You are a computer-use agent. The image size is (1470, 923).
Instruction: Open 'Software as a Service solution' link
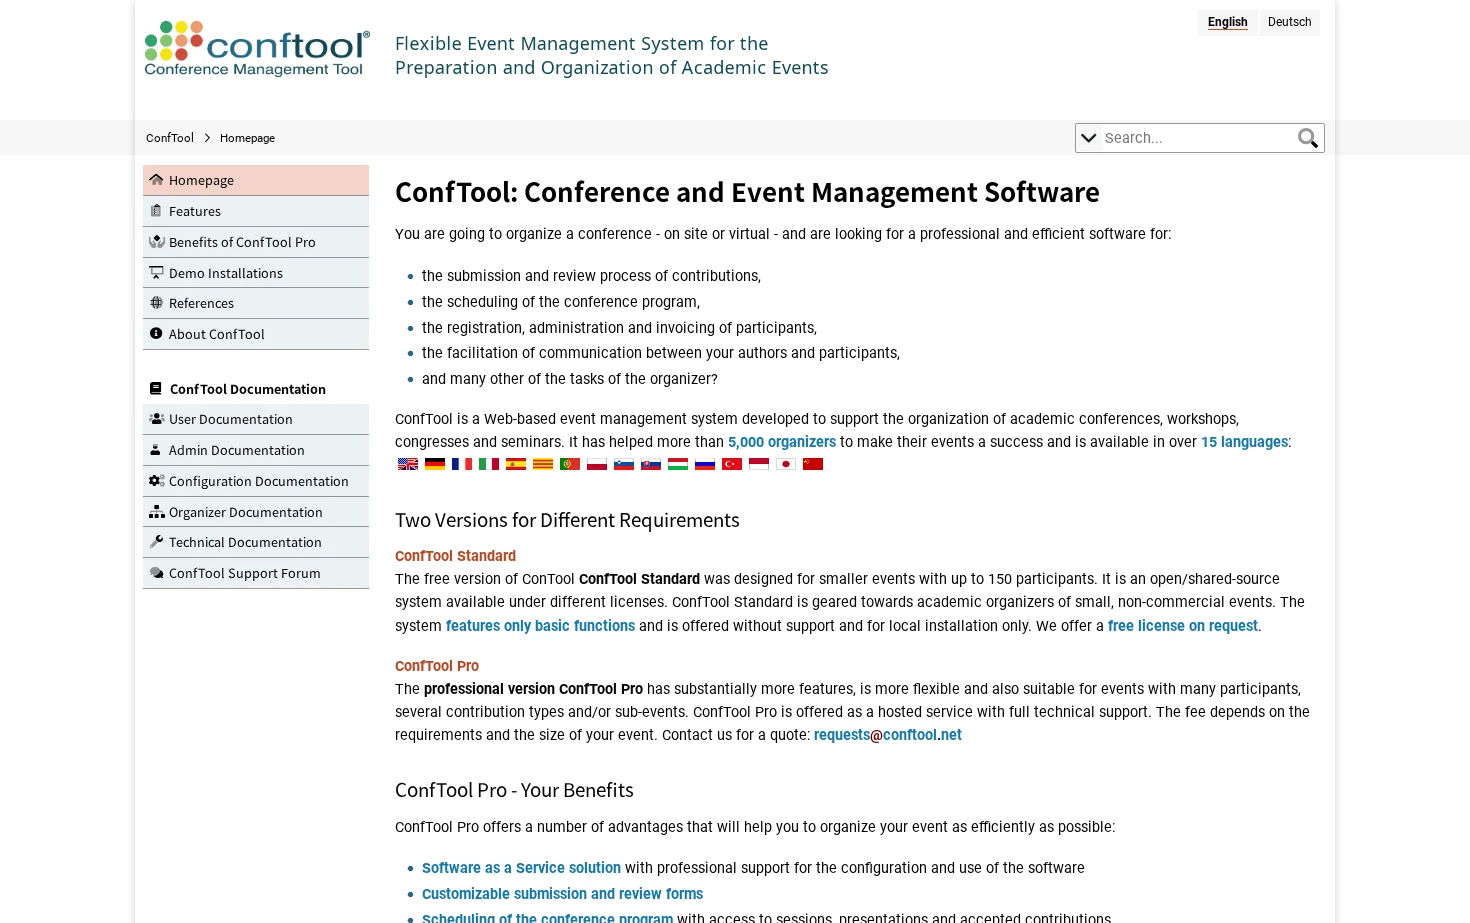[521, 868]
